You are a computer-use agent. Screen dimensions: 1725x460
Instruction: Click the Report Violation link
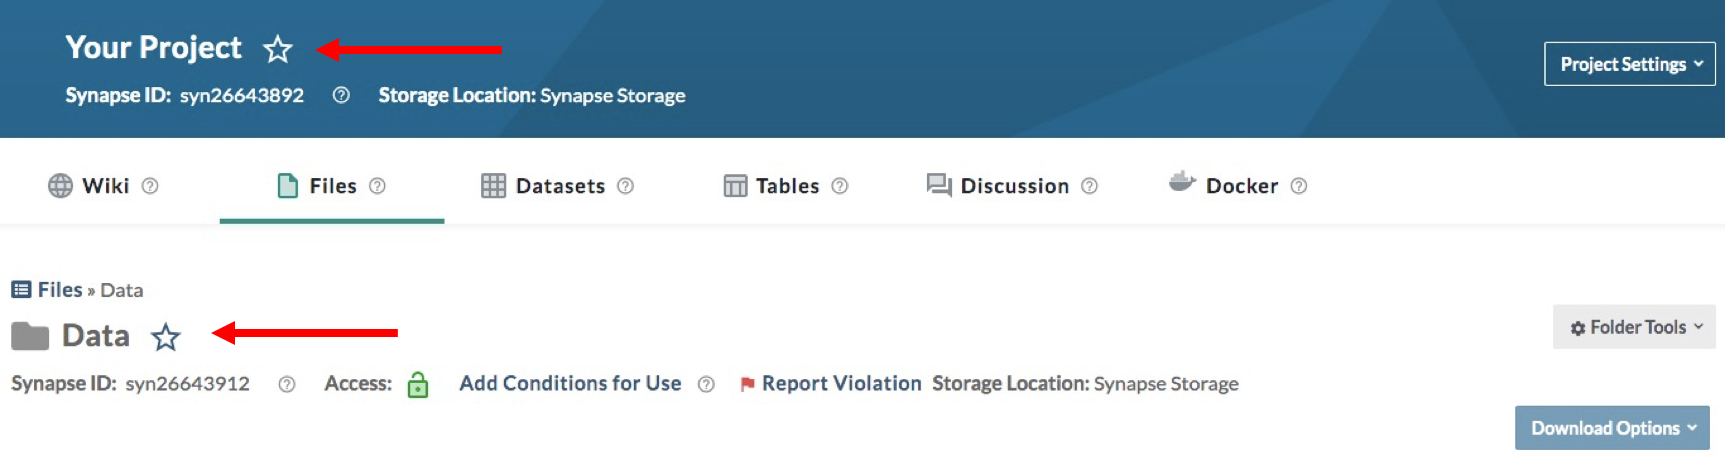840,383
